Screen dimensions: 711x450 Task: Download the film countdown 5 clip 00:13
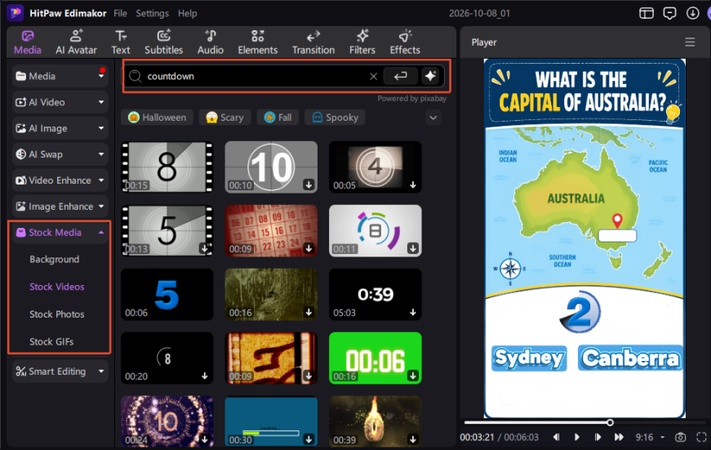pyautogui.click(x=205, y=249)
